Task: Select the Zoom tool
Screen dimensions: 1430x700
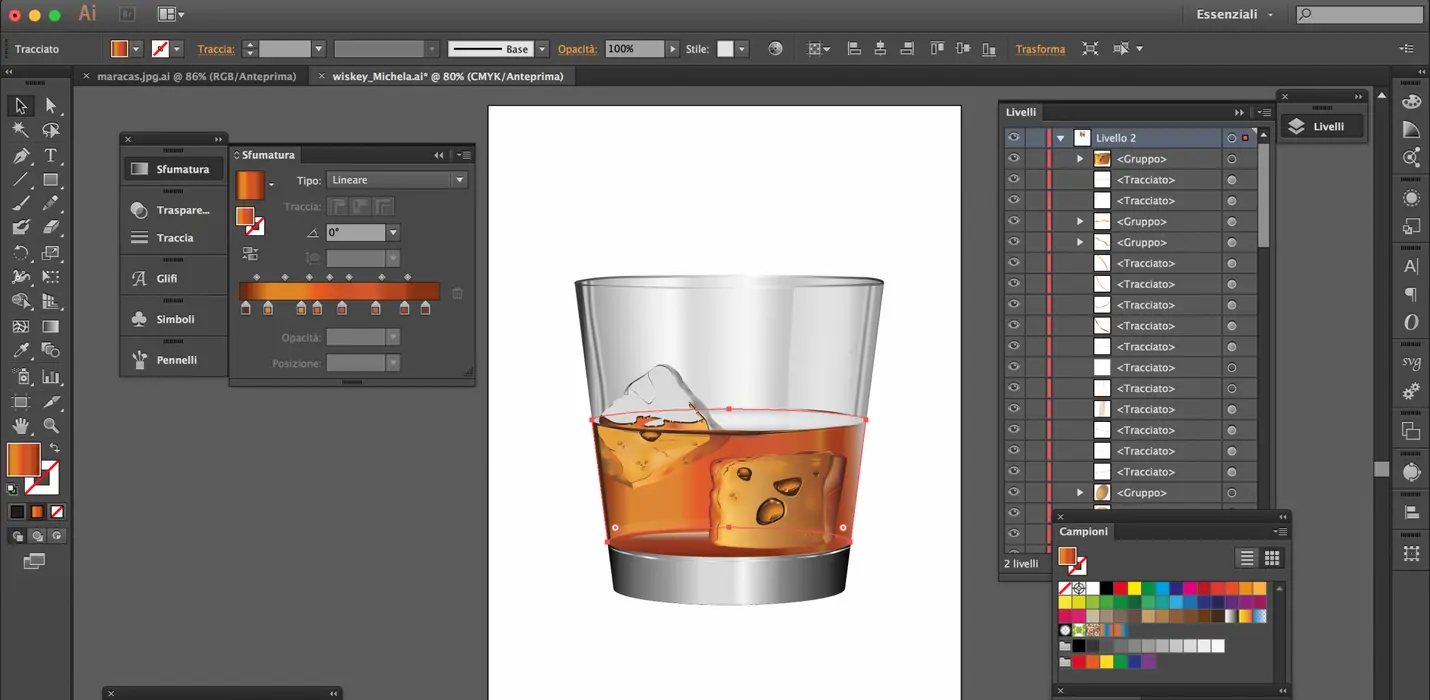Action: [x=51, y=426]
